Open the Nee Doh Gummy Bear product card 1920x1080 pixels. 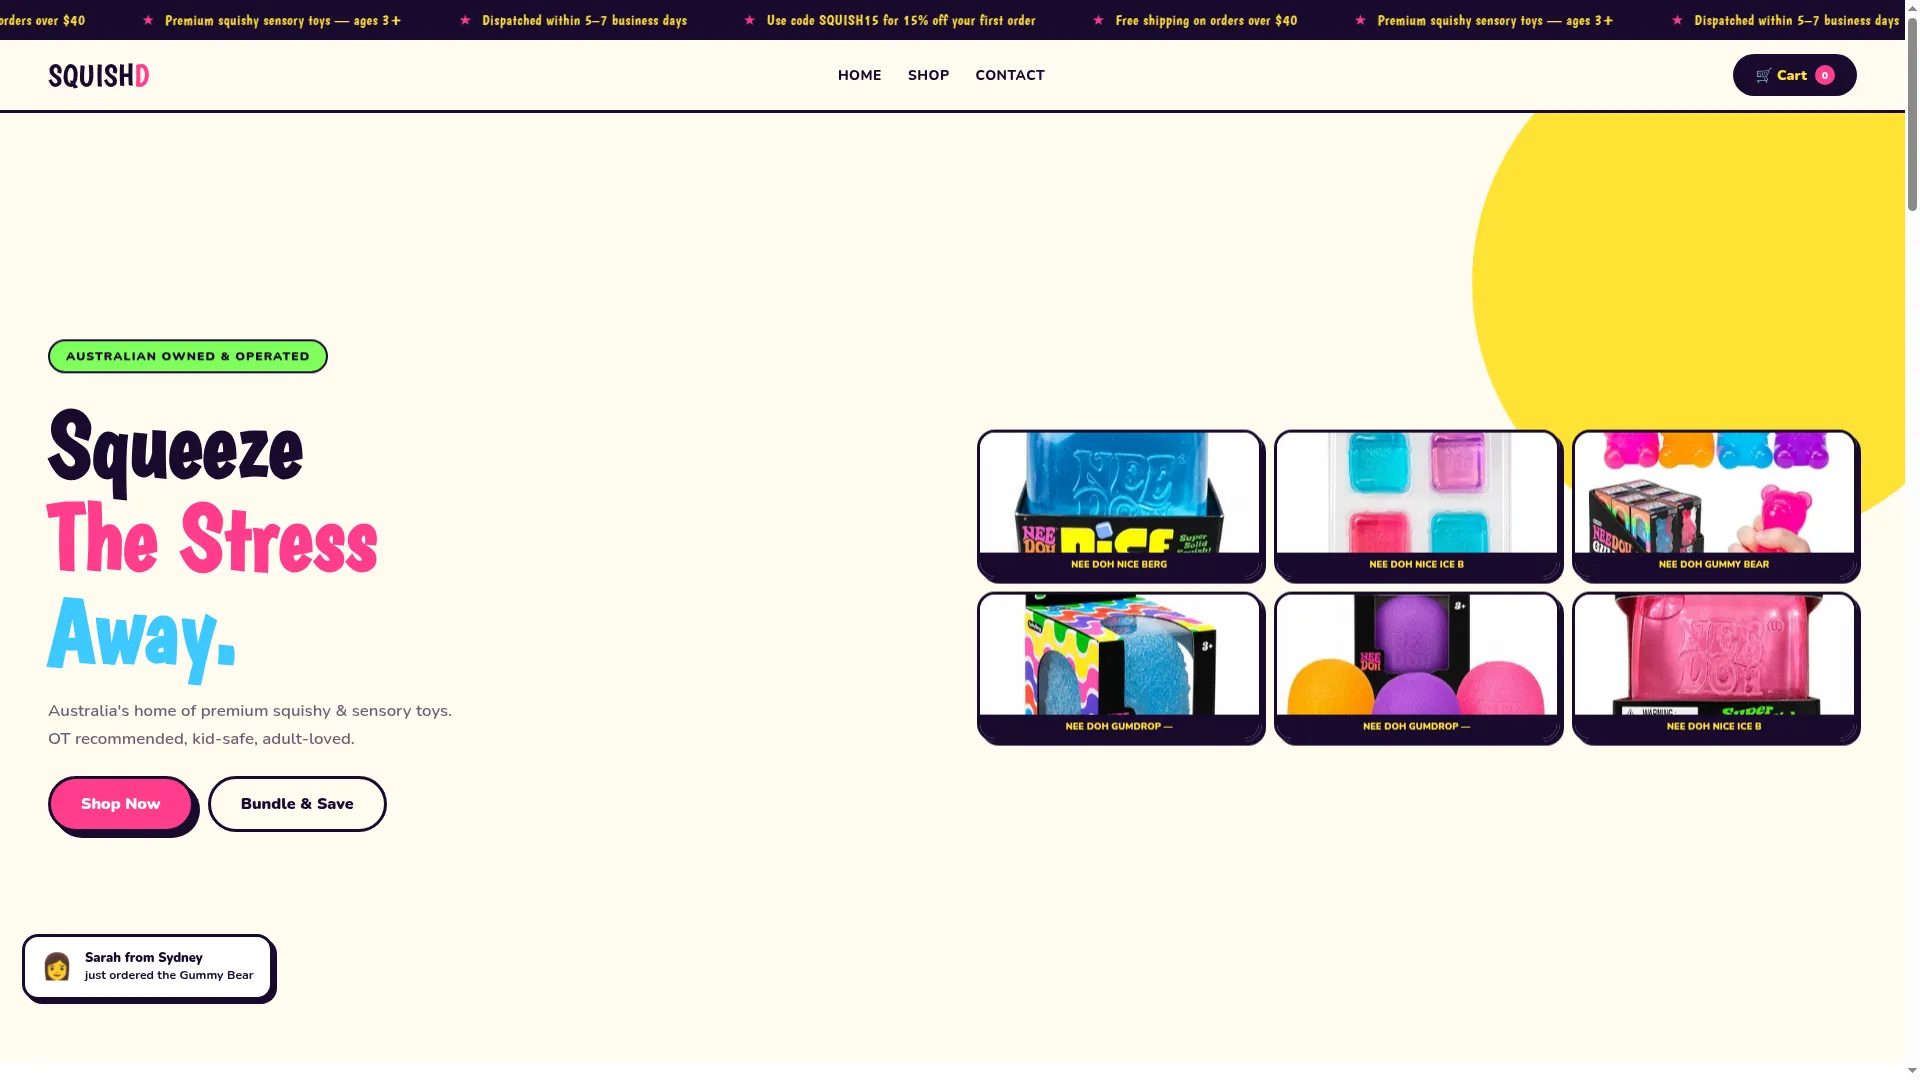[x=1715, y=505]
